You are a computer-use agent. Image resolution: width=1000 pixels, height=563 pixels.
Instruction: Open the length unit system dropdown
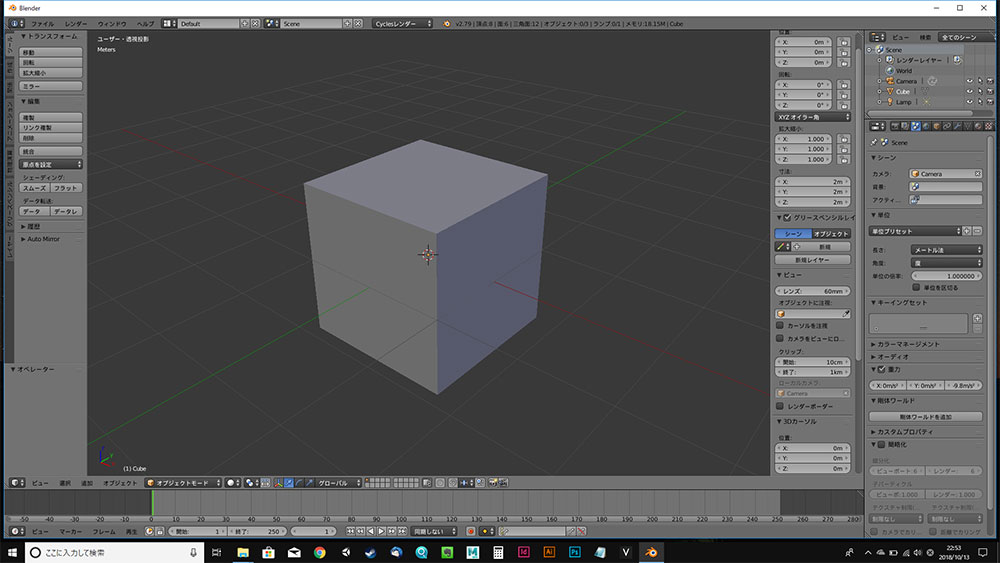point(946,250)
